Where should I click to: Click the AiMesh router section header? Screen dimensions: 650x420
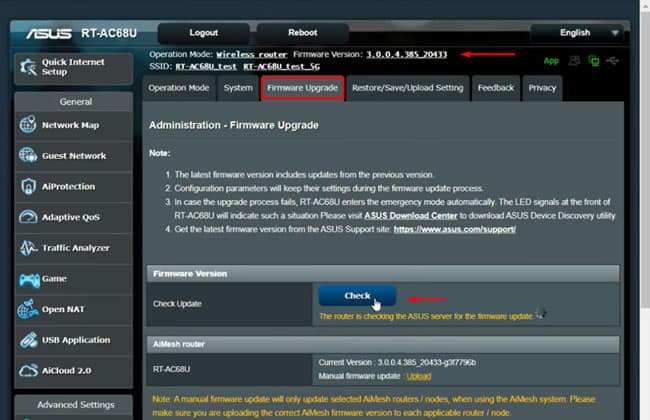click(x=383, y=344)
